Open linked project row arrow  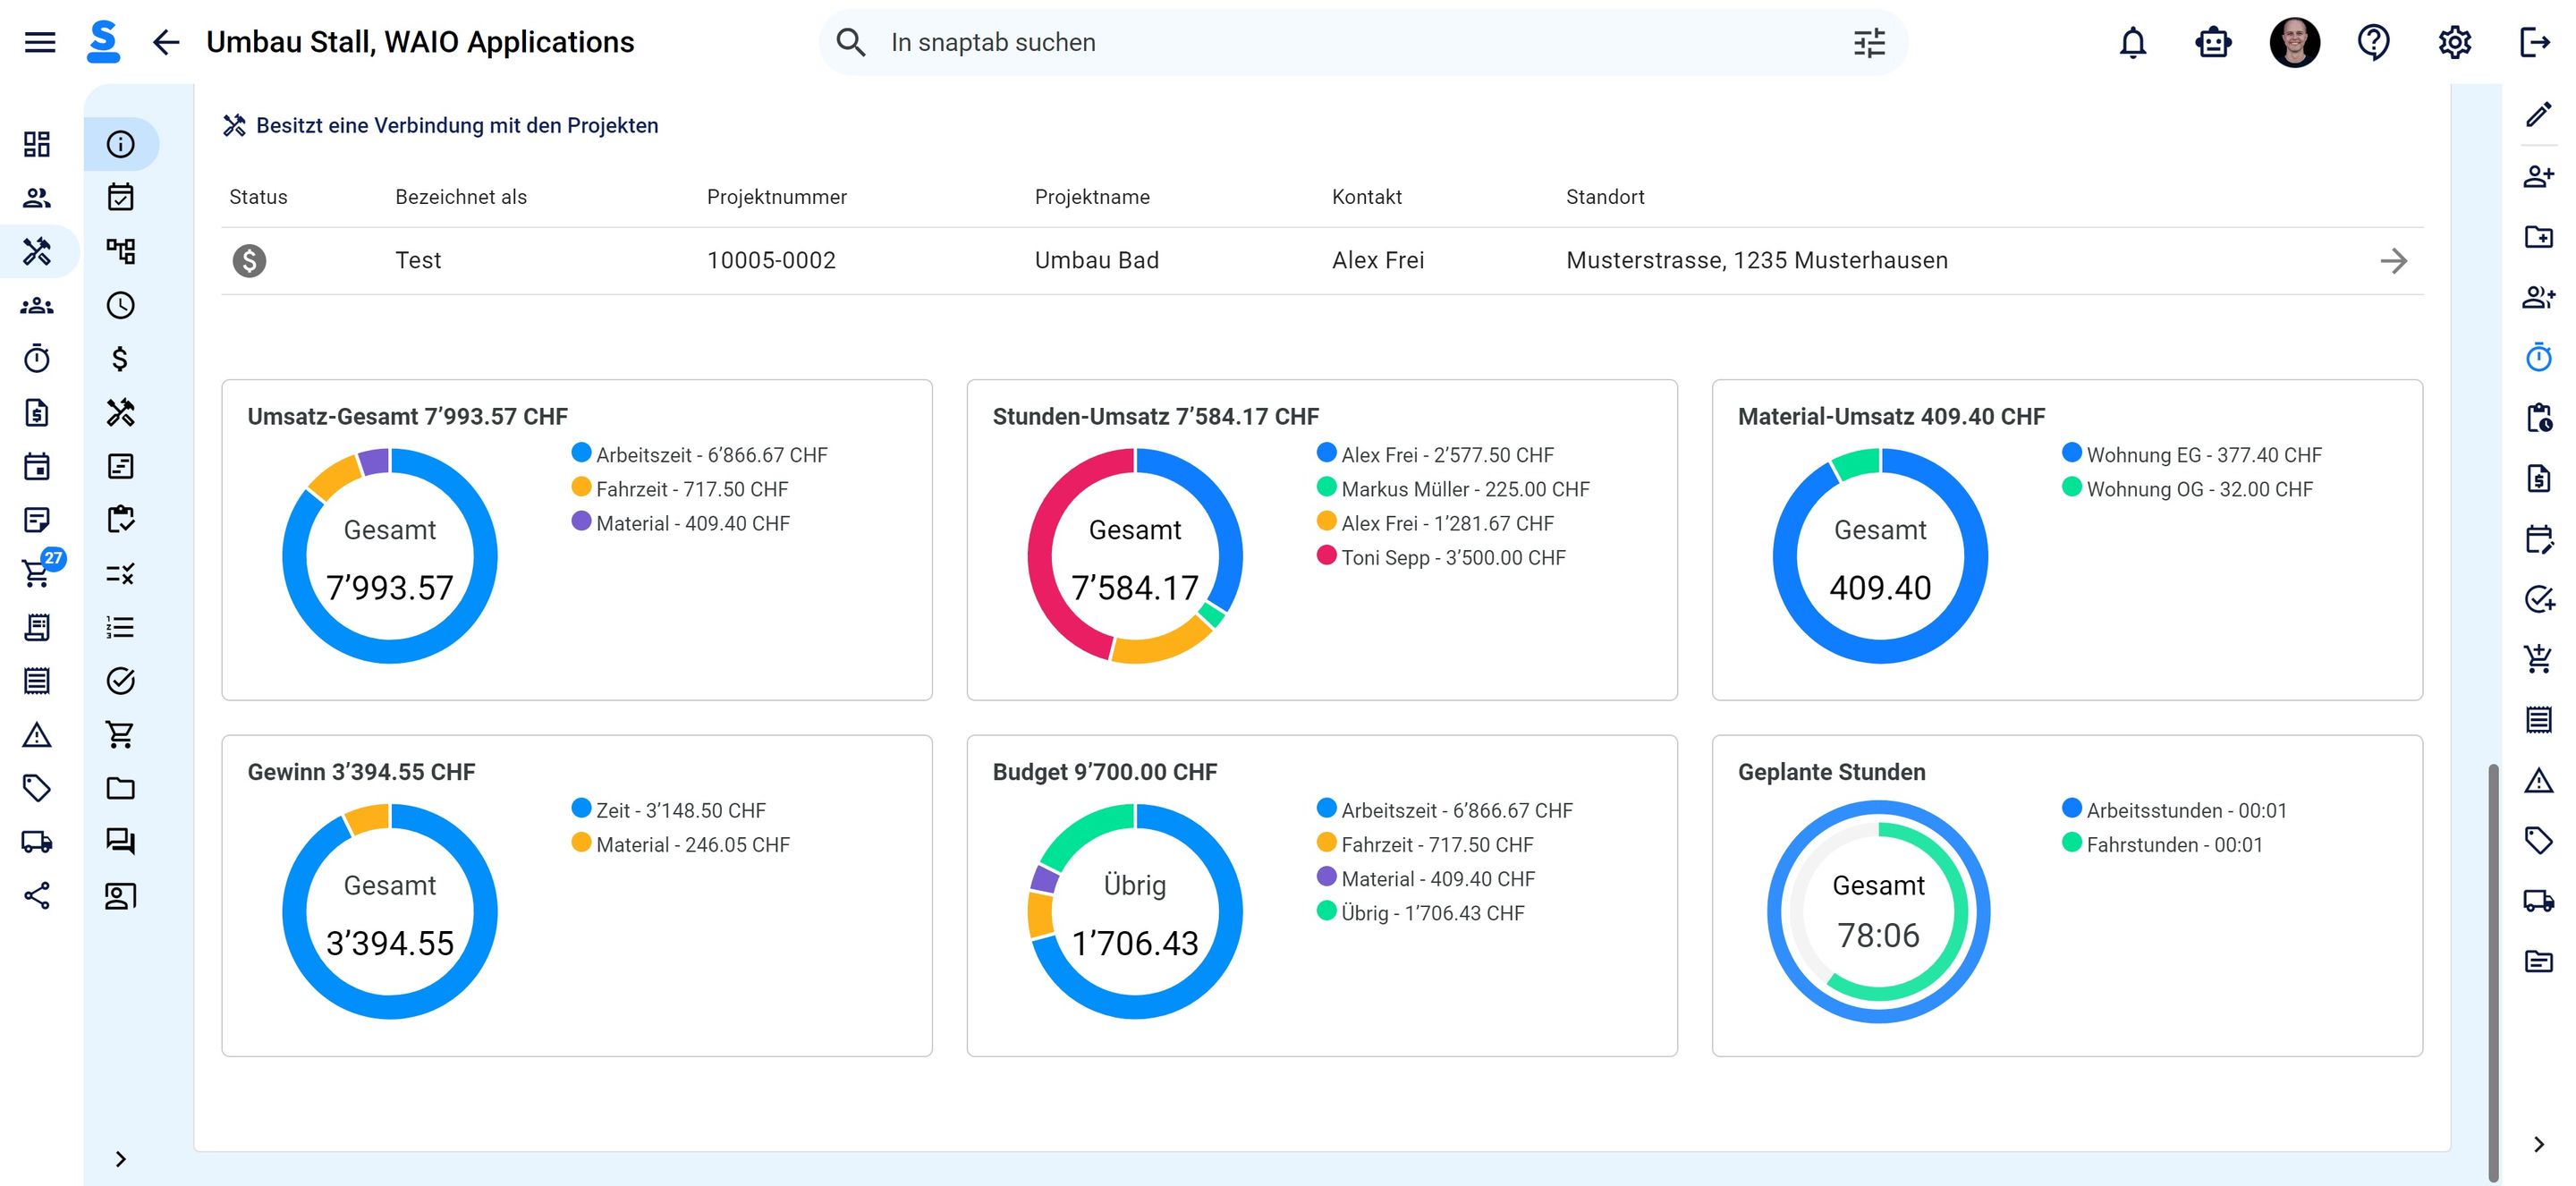[2393, 261]
